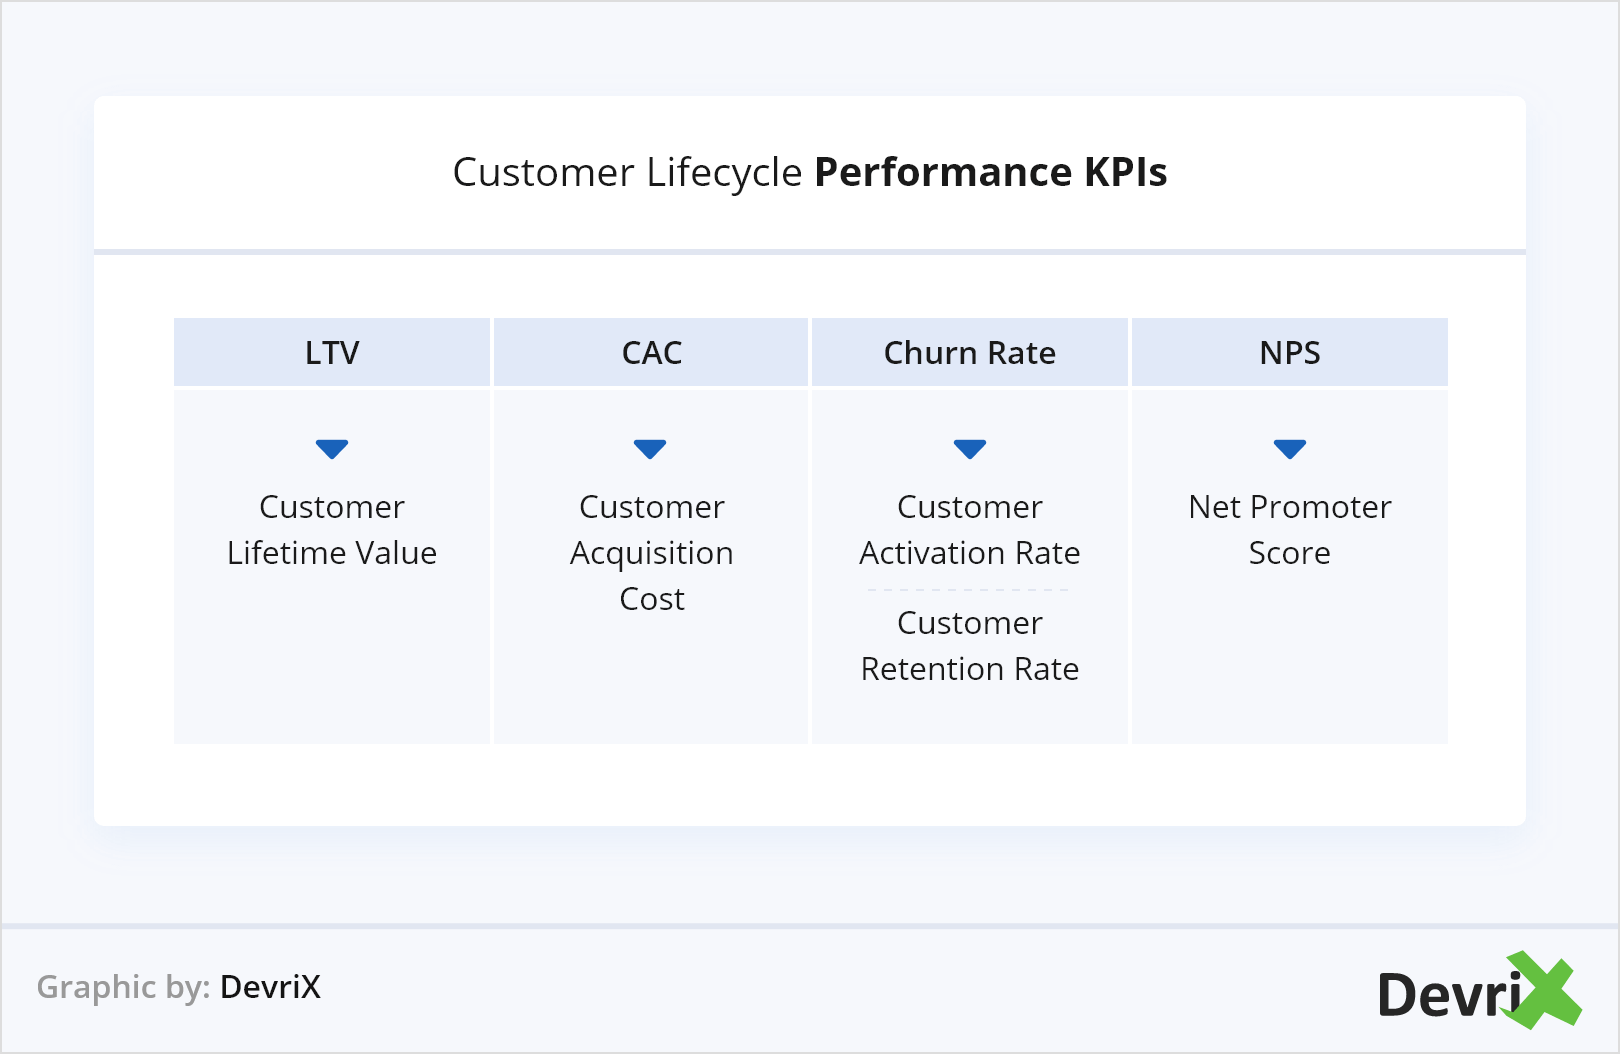Screen dimensions: 1620x1054
Task: Click the blue arrow under LTV
Action: tap(332, 449)
